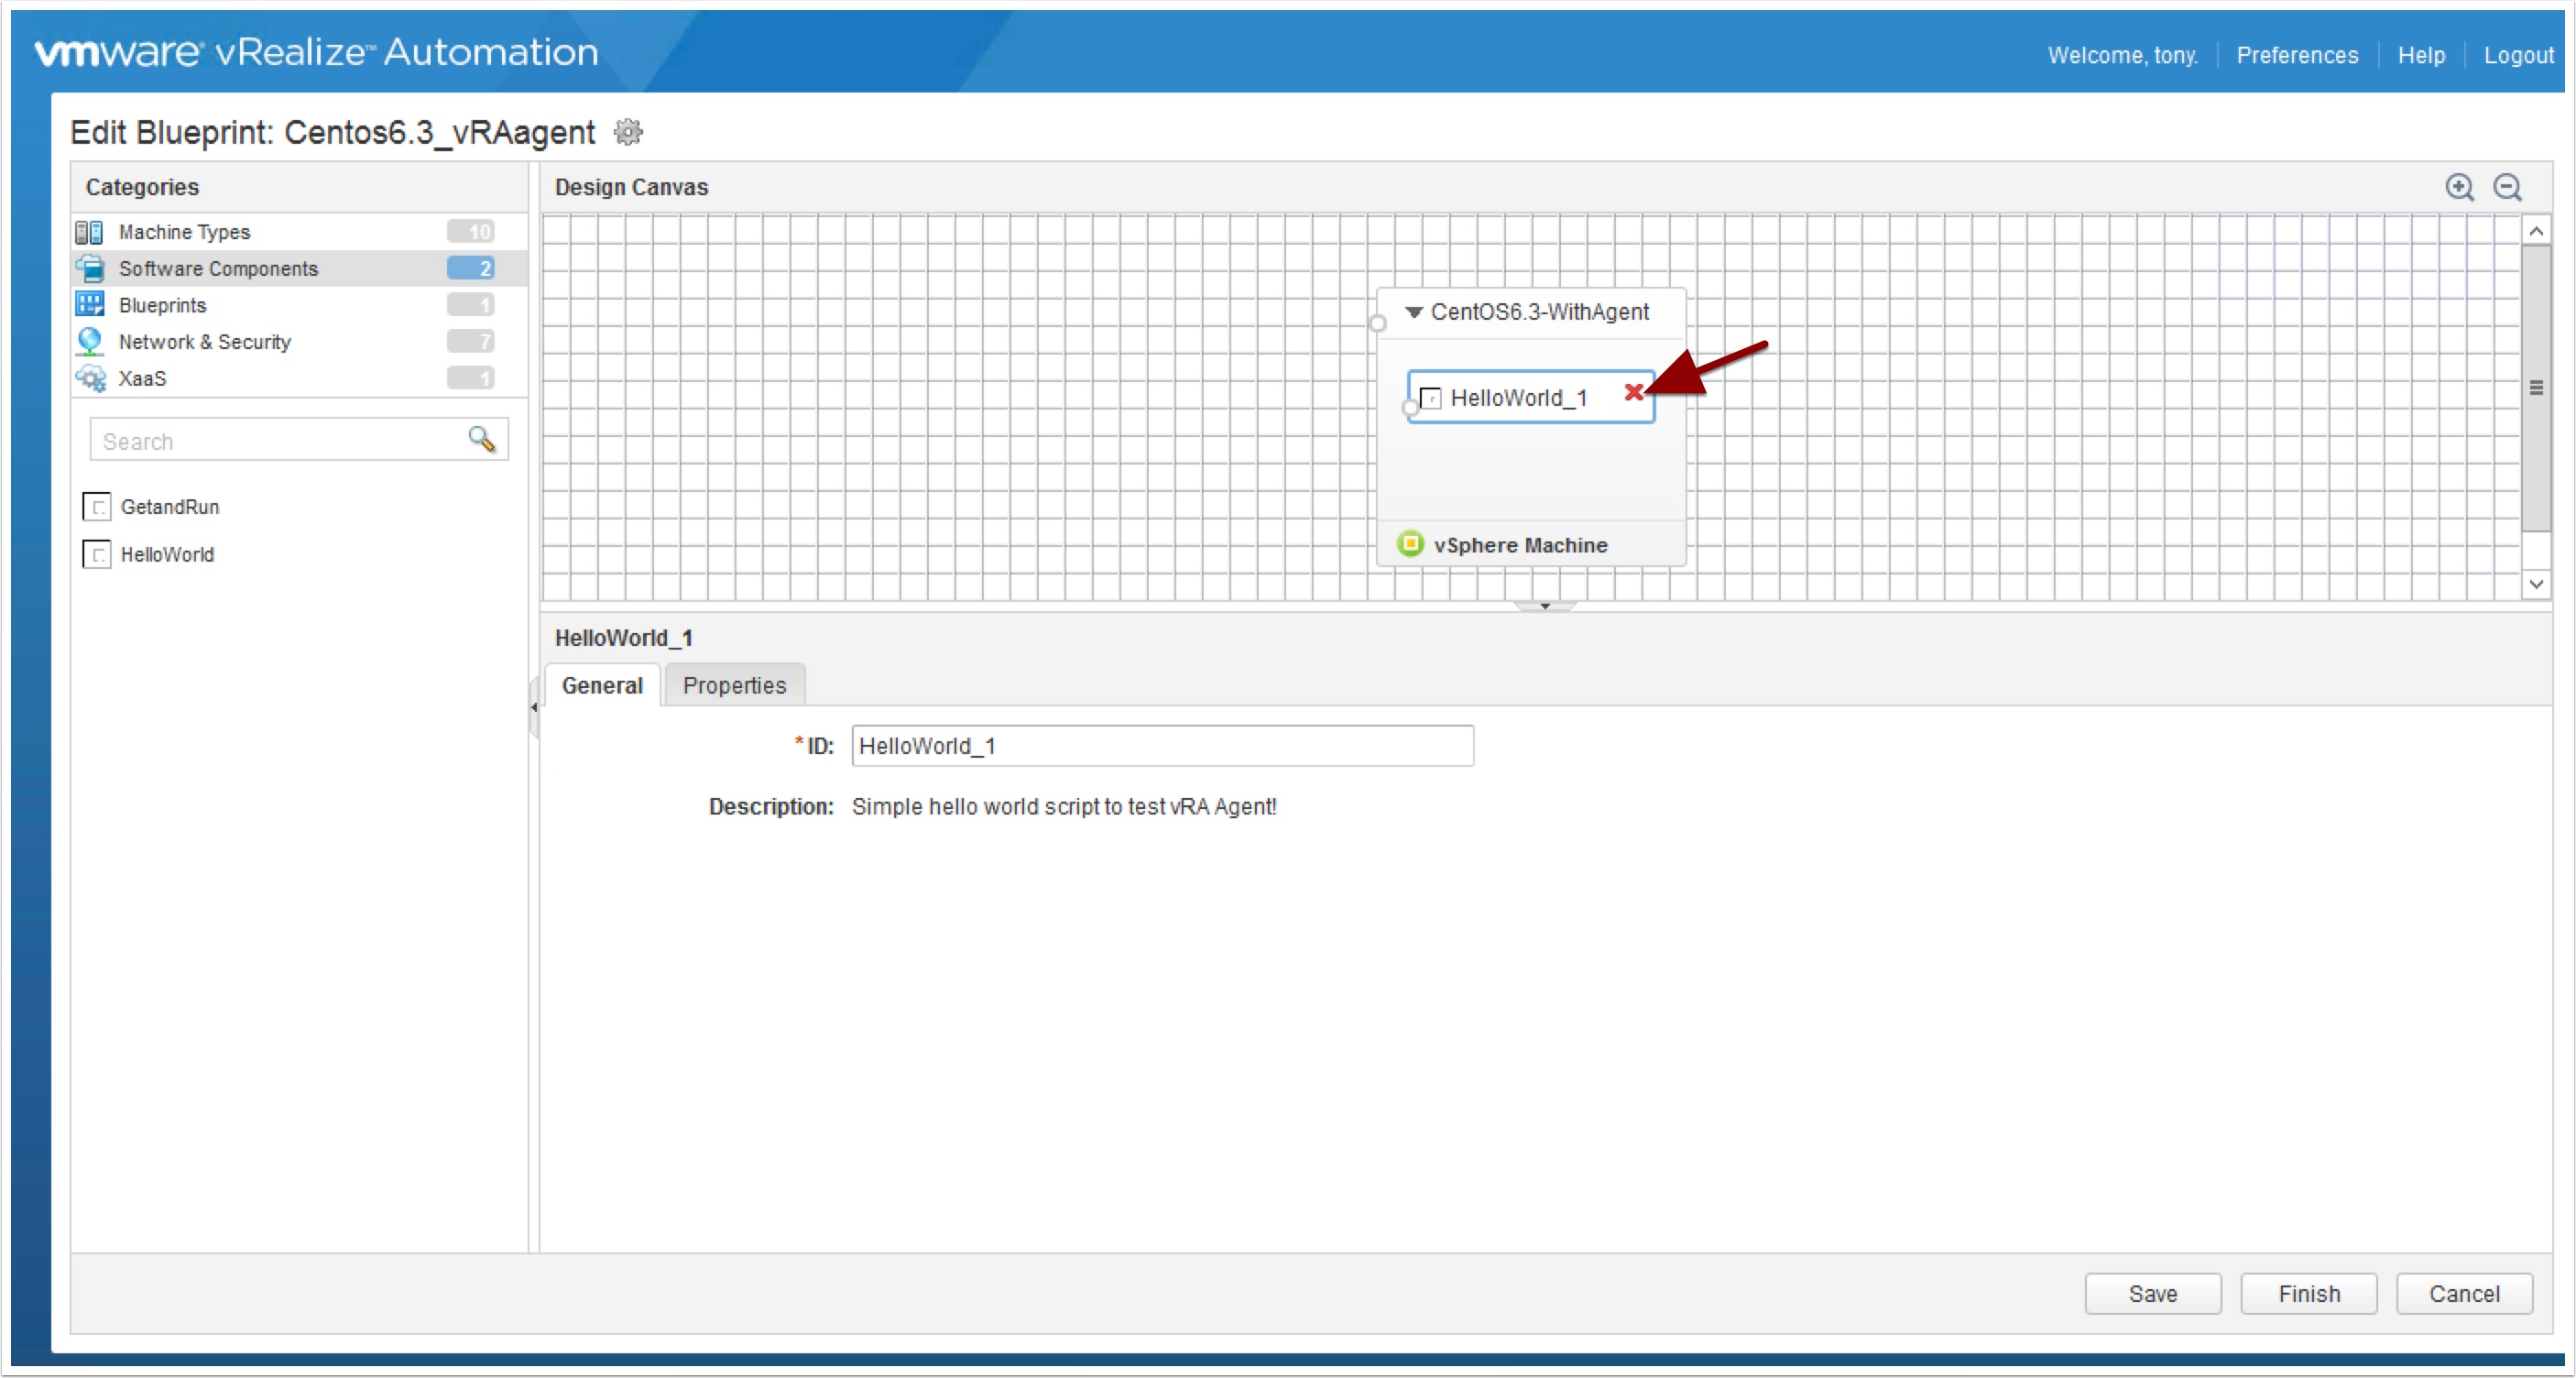Remove HelloWorld_1 with the red X
This screenshot has height=1378, width=2576.
click(1633, 392)
